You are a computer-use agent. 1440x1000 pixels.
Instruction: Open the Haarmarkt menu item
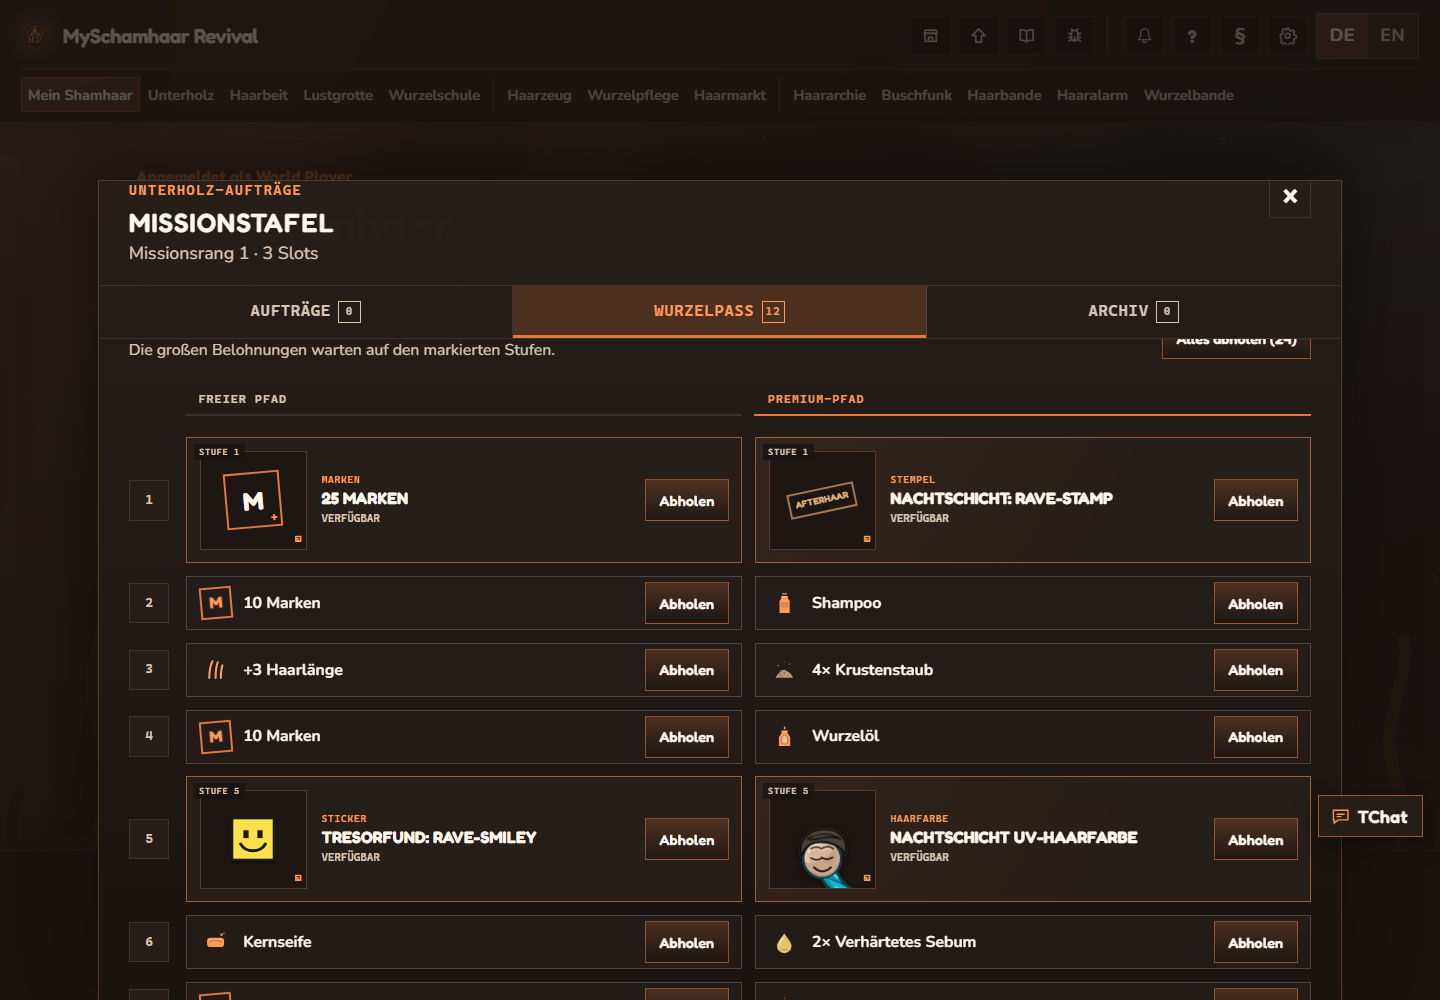[x=730, y=95]
